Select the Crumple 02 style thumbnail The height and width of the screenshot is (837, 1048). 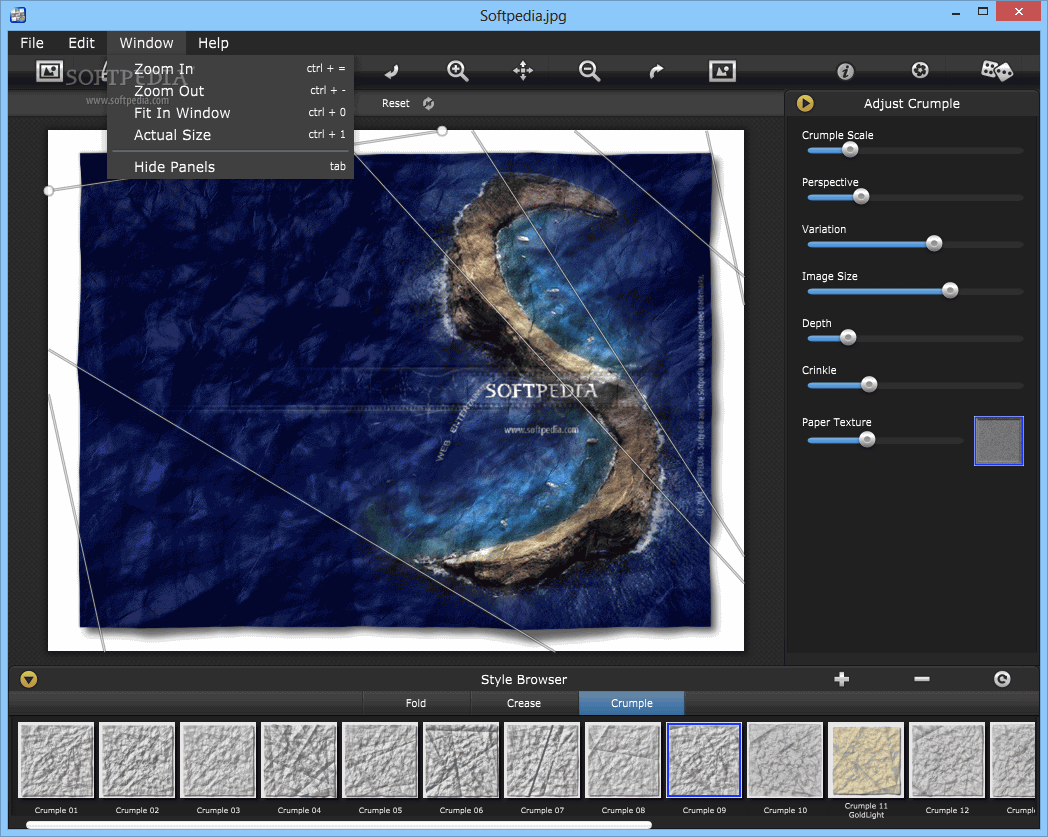[137, 760]
